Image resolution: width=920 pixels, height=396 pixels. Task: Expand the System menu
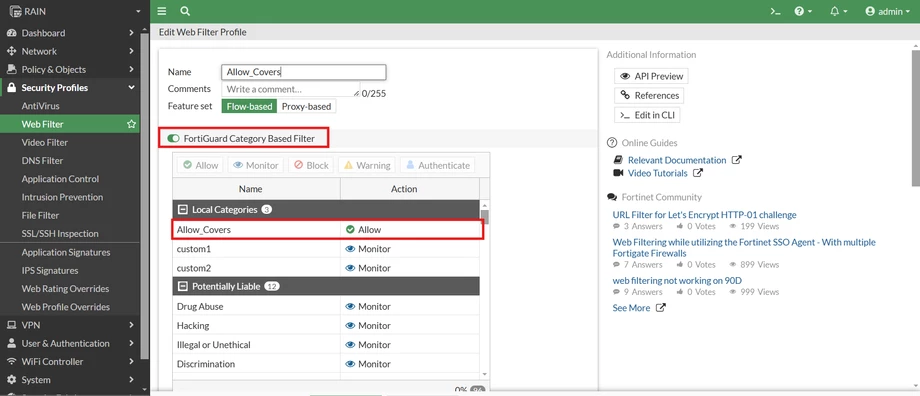pyautogui.click(x=70, y=380)
